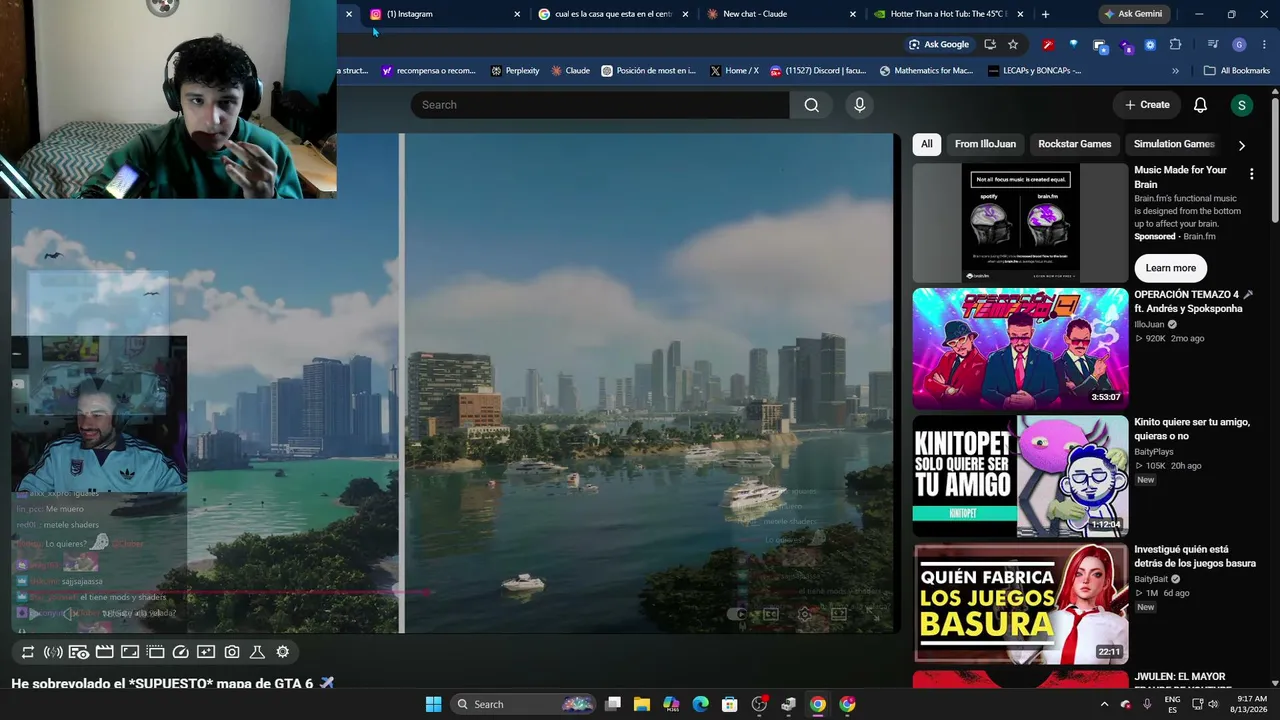
Task: Click the clapperboard icon below the video
Action: coord(104,652)
